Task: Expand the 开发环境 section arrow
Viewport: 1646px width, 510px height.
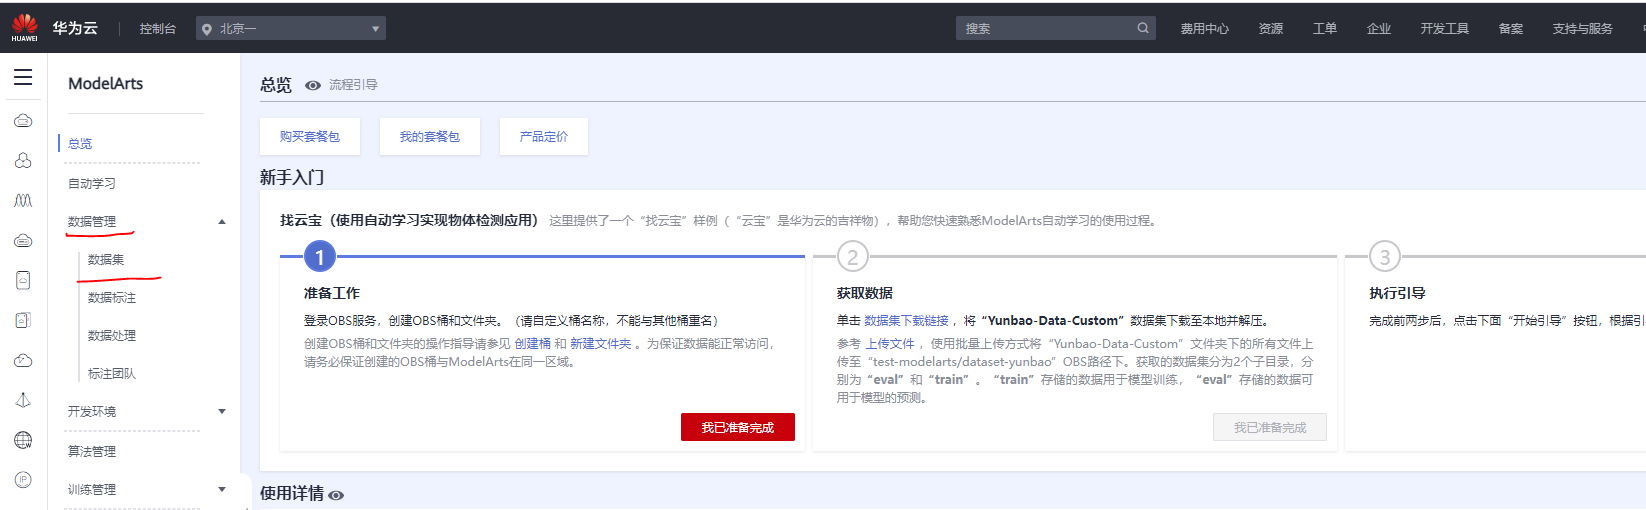Action: [222, 411]
